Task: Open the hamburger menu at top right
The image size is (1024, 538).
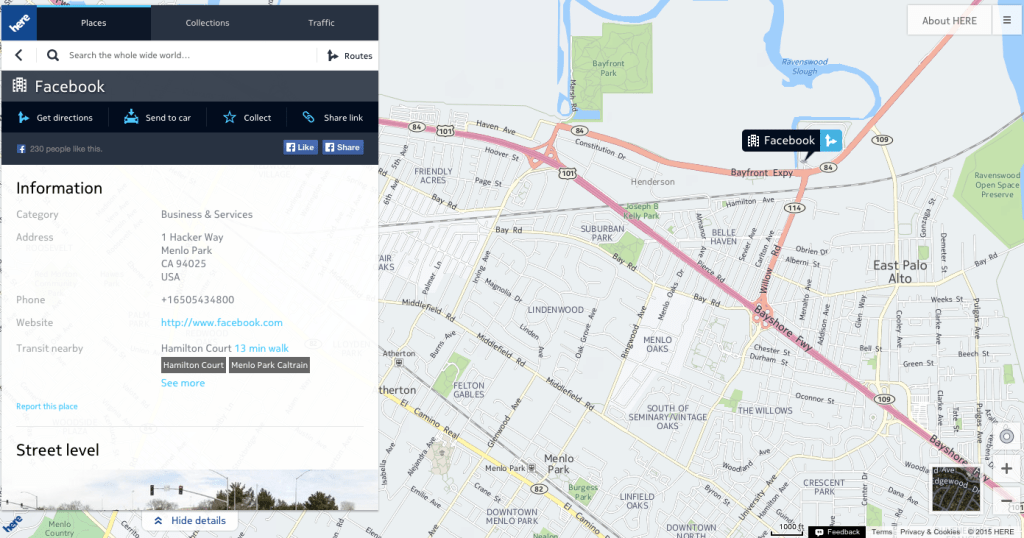Action: pyautogui.click(x=1007, y=21)
